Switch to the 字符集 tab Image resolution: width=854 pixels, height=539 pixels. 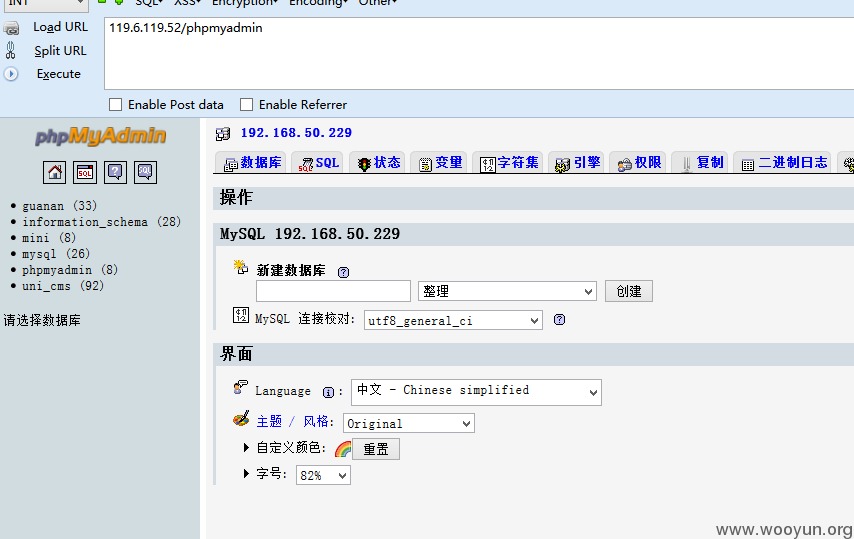tap(508, 163)
